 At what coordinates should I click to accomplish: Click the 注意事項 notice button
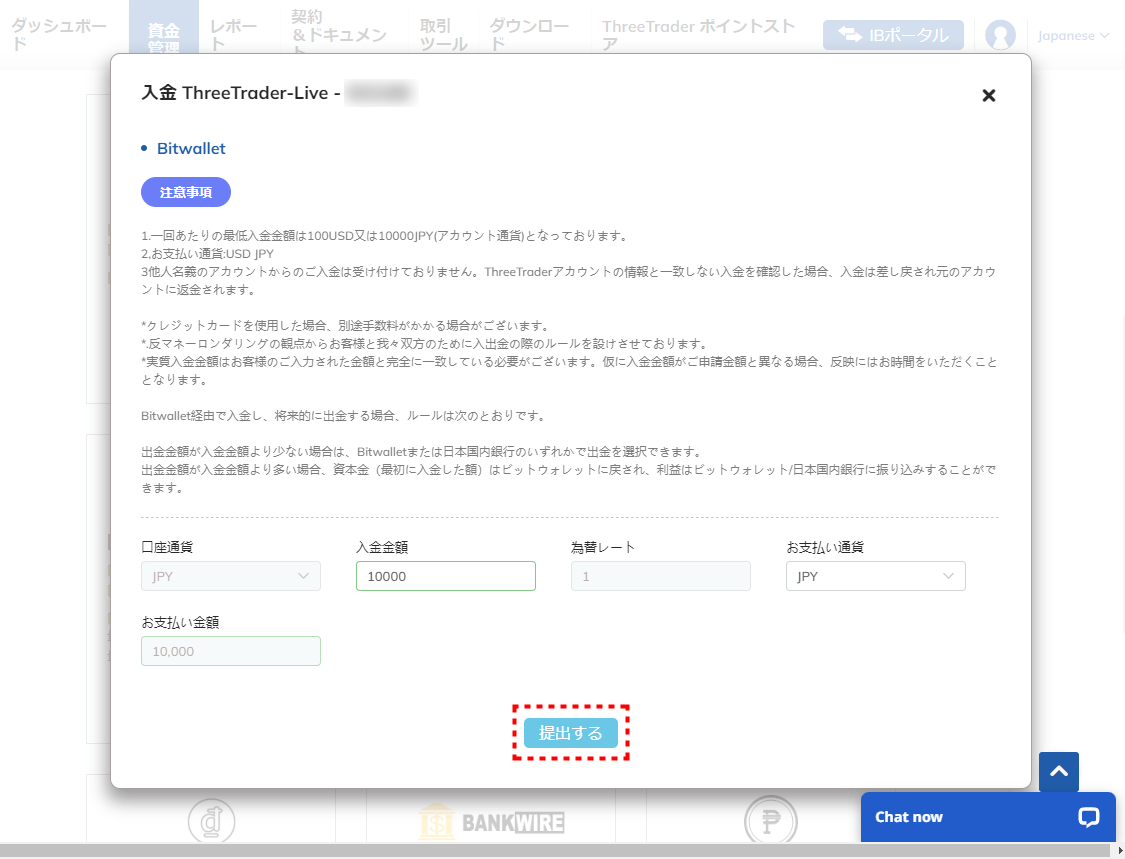[186, 192]
